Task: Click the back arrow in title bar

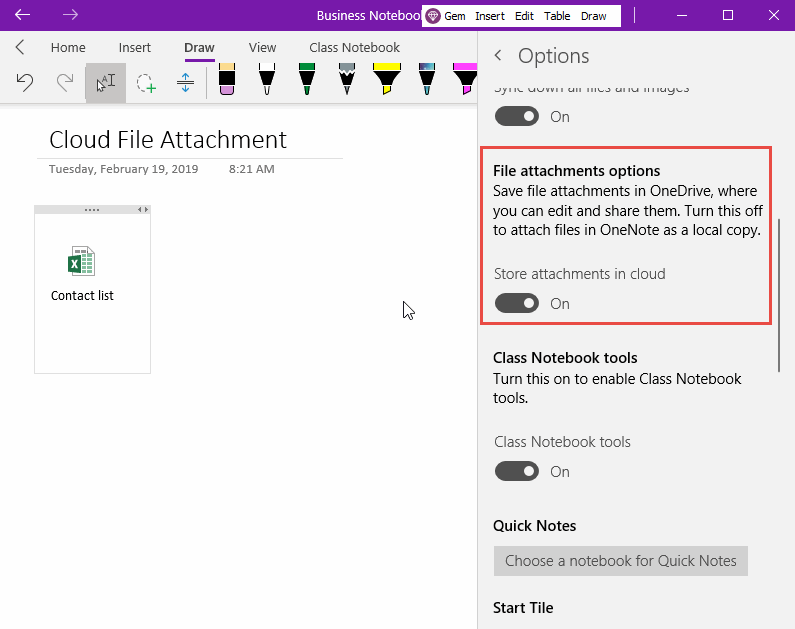Action: (22, 15)
